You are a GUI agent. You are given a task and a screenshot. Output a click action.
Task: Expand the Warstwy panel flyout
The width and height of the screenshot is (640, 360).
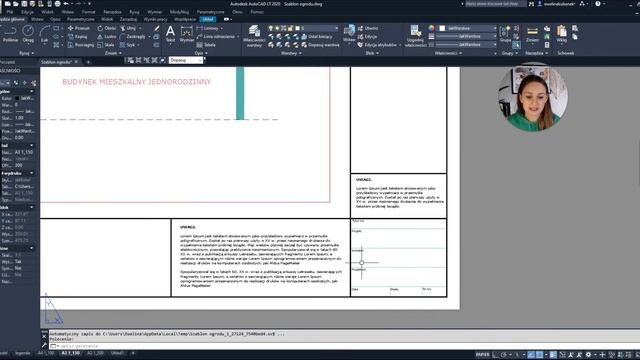tap(291, 53)
